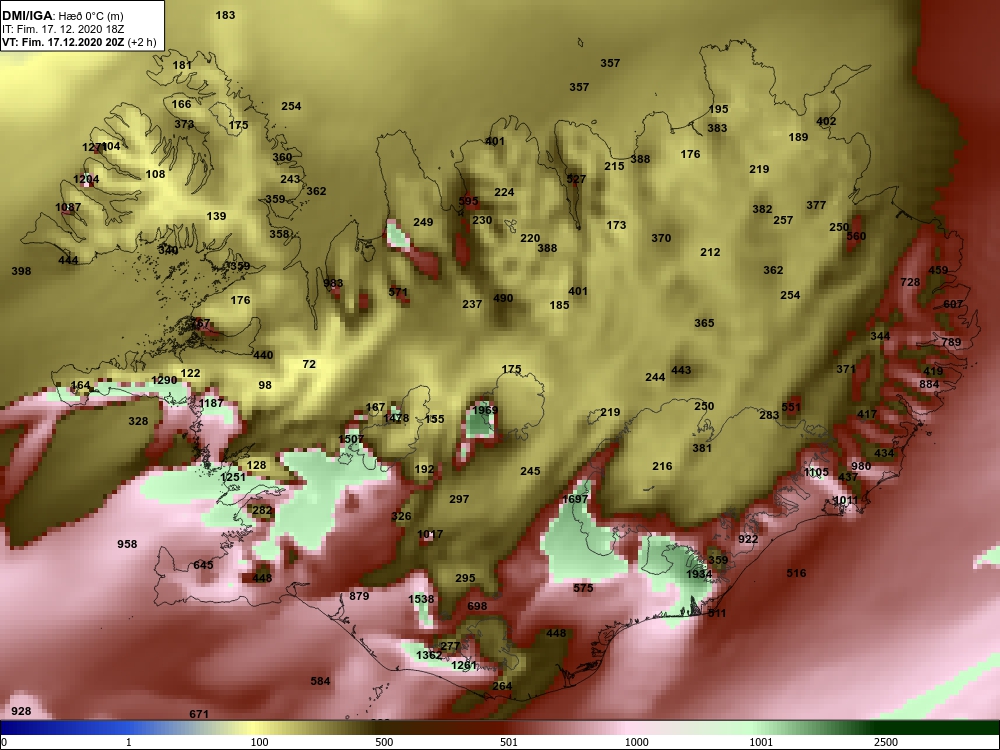Click the 1969 height value
This screenshot has height=750, width=1000.
[485, 410]
